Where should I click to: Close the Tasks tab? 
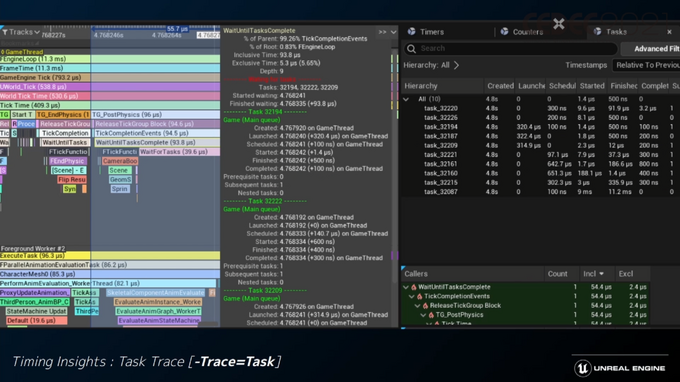[x=670, y=32]
